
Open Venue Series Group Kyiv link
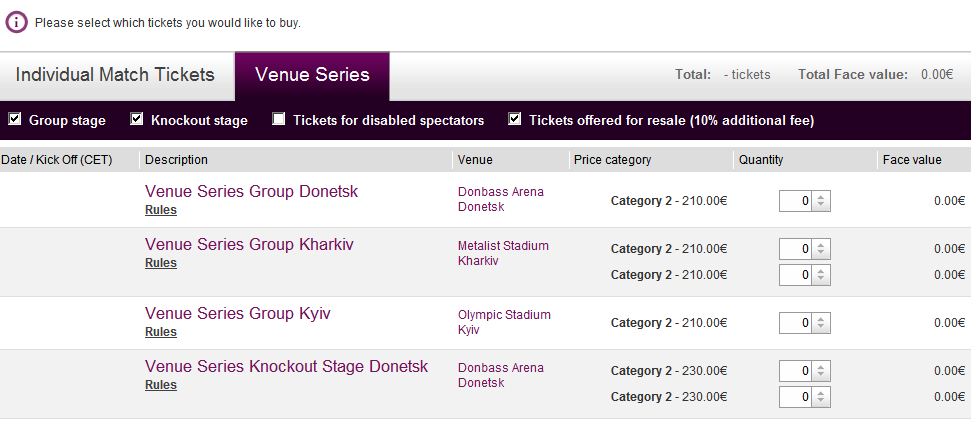click(x=237, y=313)
